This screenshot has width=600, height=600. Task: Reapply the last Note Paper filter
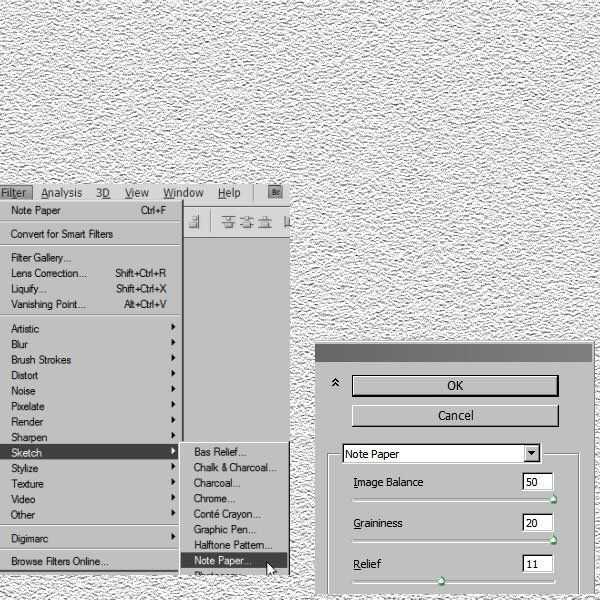(x=89, y=210)
